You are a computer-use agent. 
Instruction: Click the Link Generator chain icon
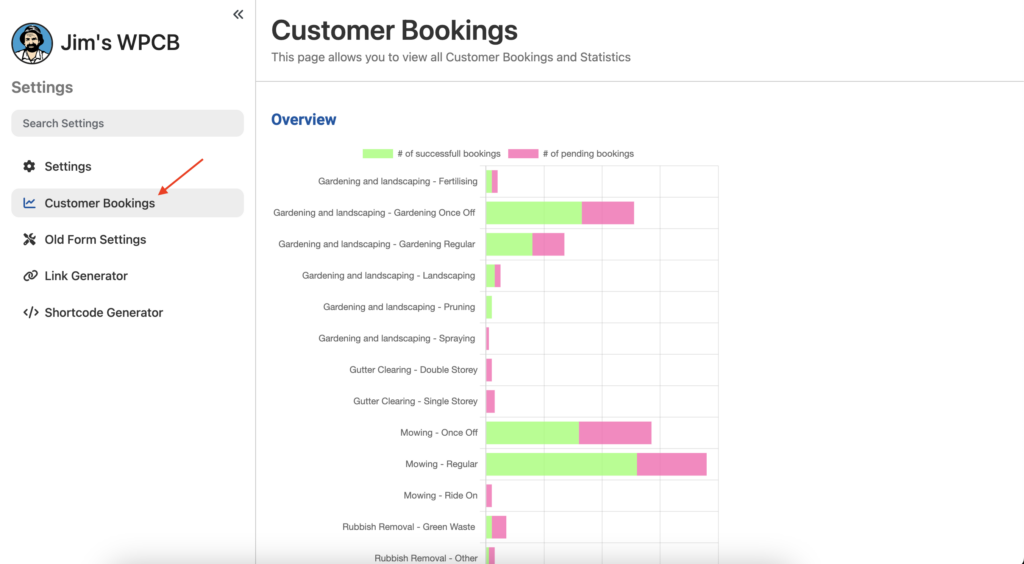coord(29,276)
